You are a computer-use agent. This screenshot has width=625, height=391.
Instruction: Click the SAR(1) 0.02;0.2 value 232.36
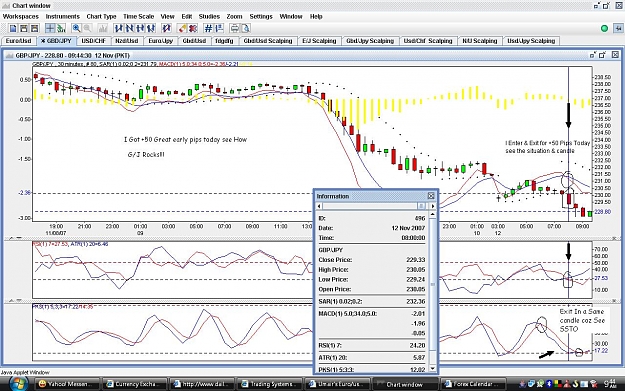coord(415,301)
